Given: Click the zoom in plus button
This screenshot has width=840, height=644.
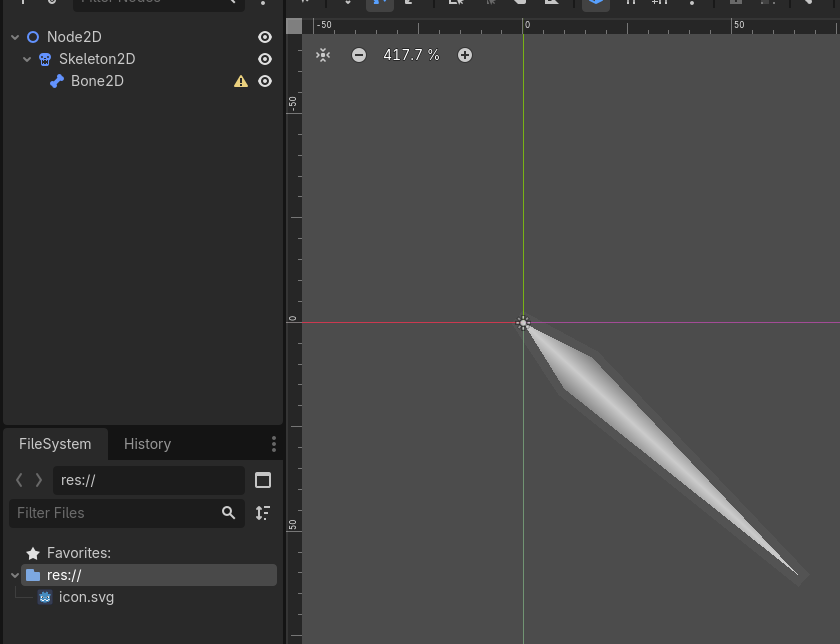Looking at the screenshot, I should click(465, 55).
